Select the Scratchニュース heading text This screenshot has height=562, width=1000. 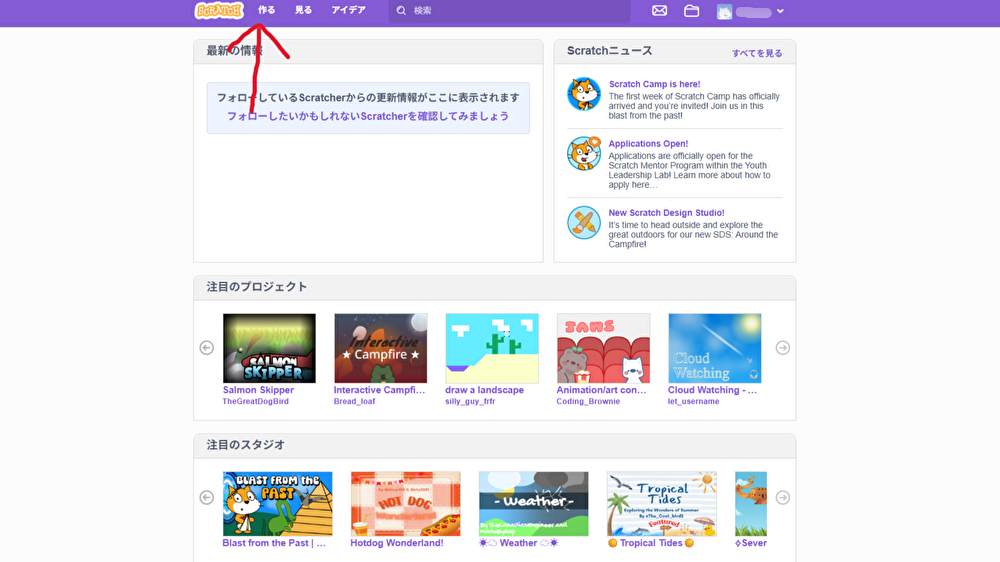click(x=610, y=51)
